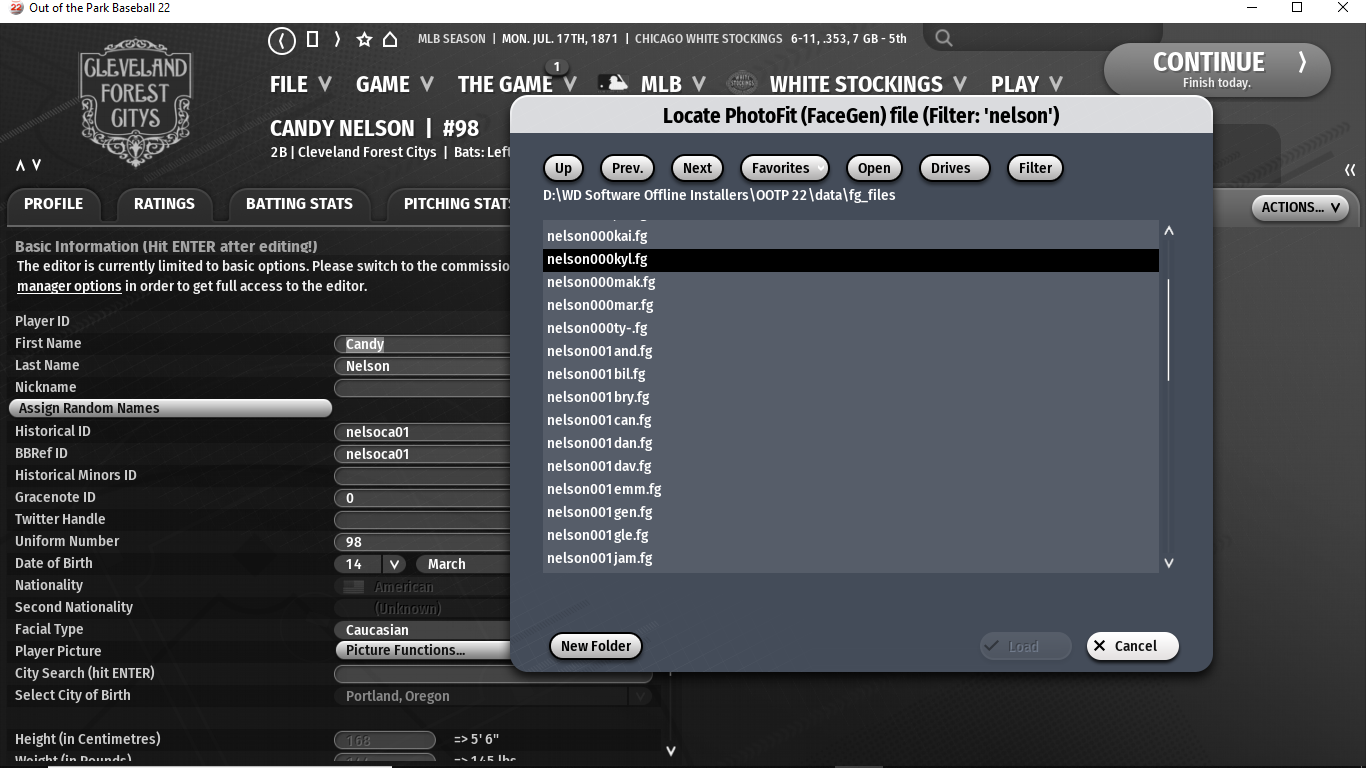This screenshot has width=1366, height=768.
Task: Click the Up button in file dialog
Action: point(564,168)
